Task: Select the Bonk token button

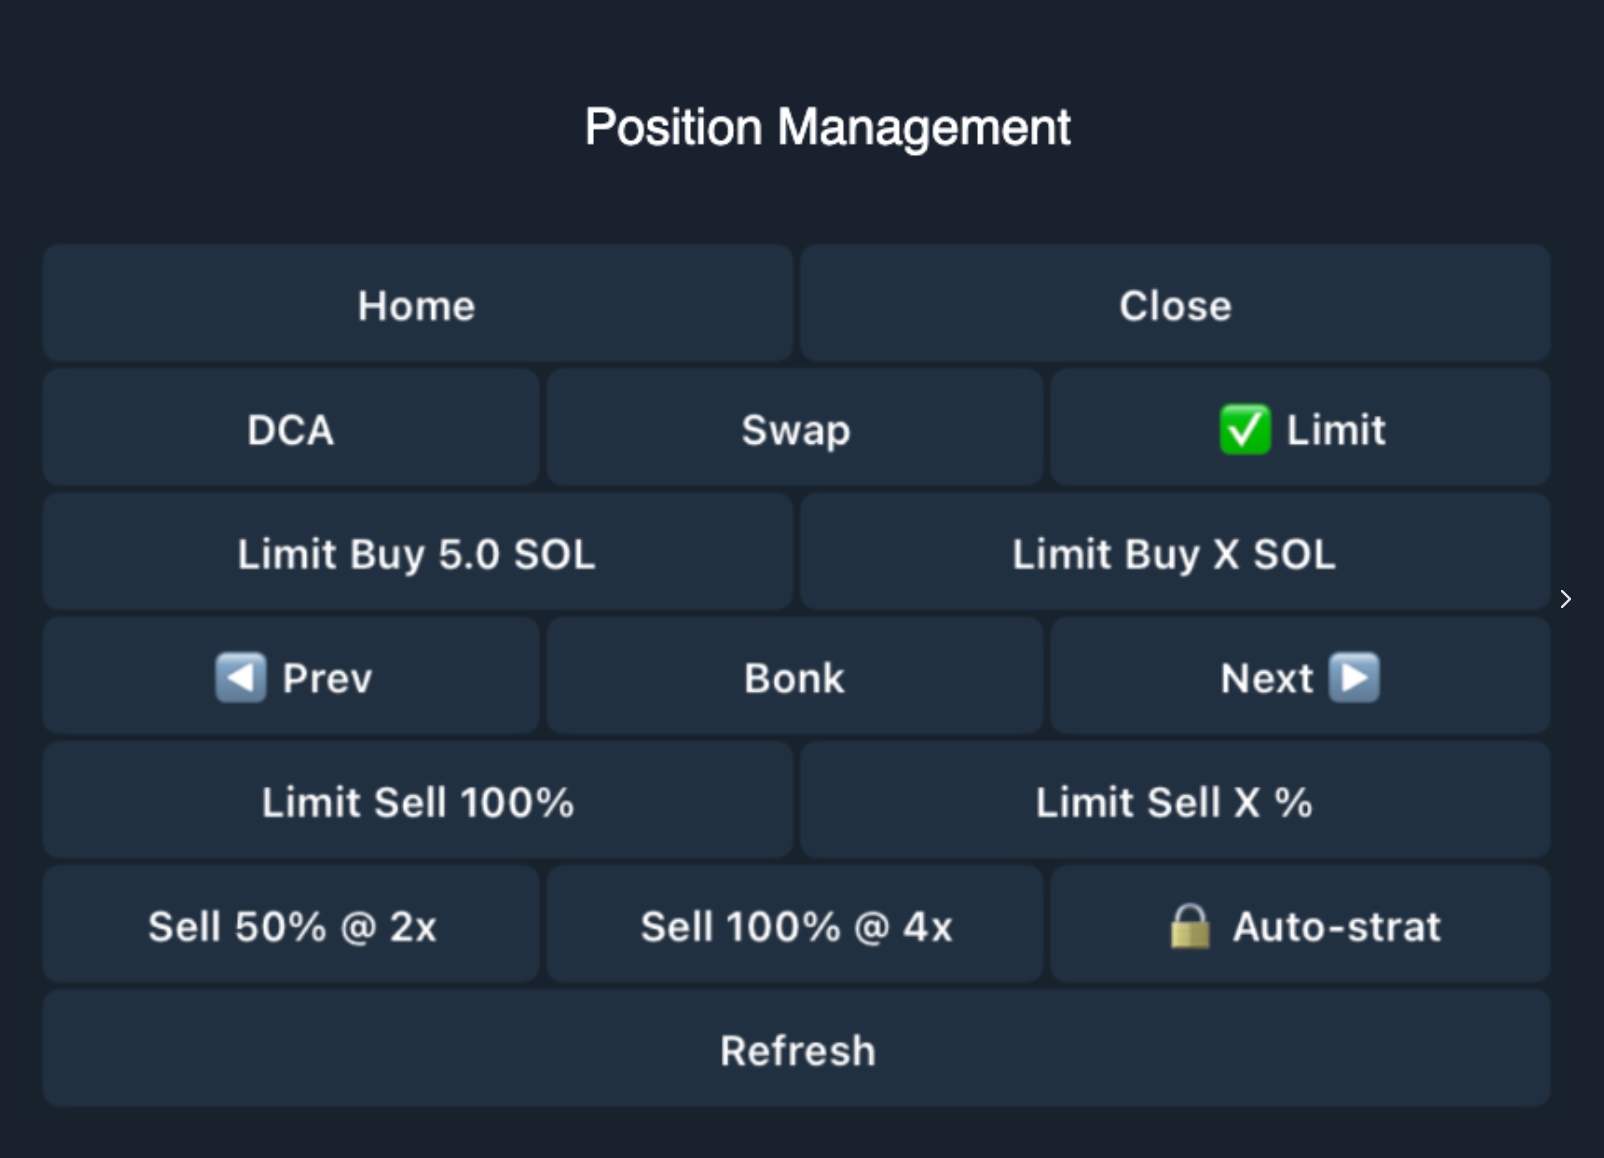Action: click(x=795, y=678)
